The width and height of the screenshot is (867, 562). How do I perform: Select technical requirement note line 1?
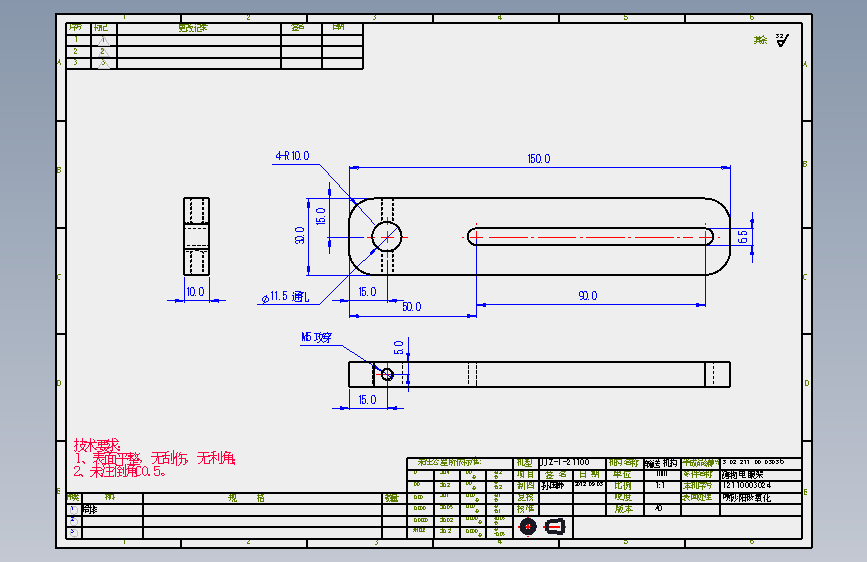click(x=155, y=458)
